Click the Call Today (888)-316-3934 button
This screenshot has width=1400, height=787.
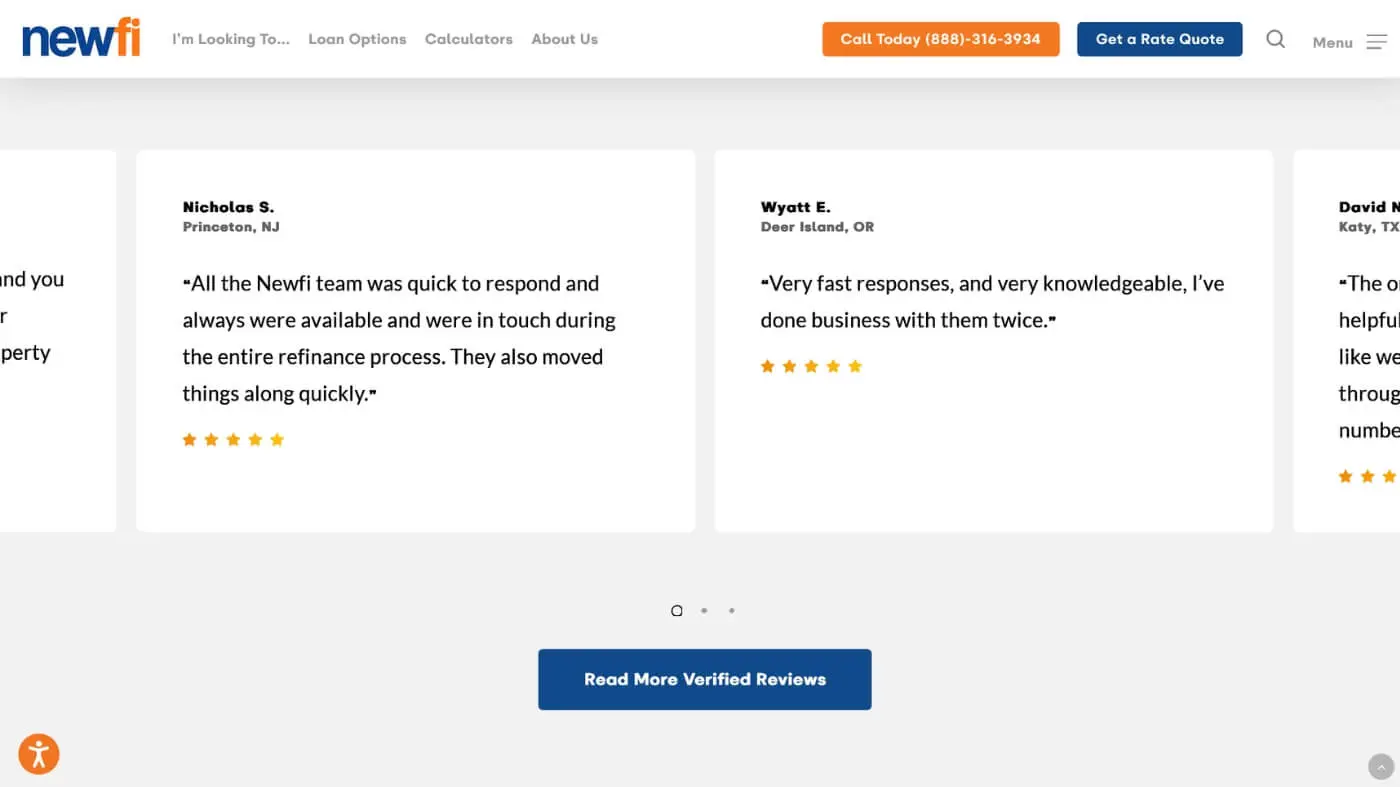click(940, 39)
